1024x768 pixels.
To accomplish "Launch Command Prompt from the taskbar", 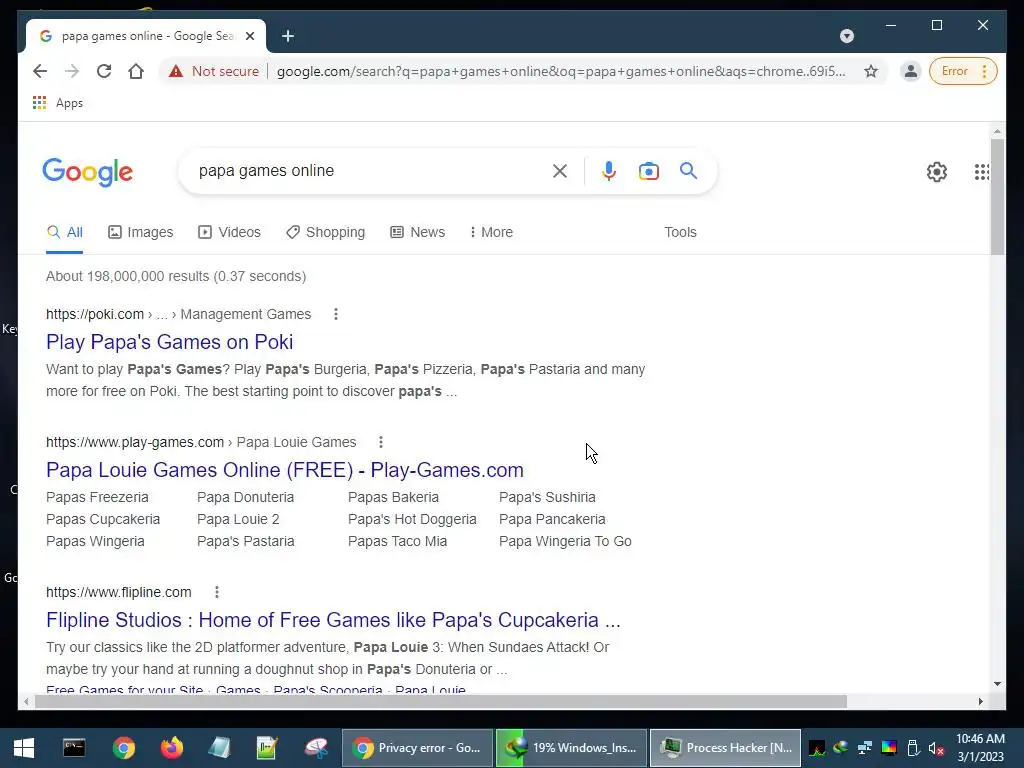I will coord(74,748).
